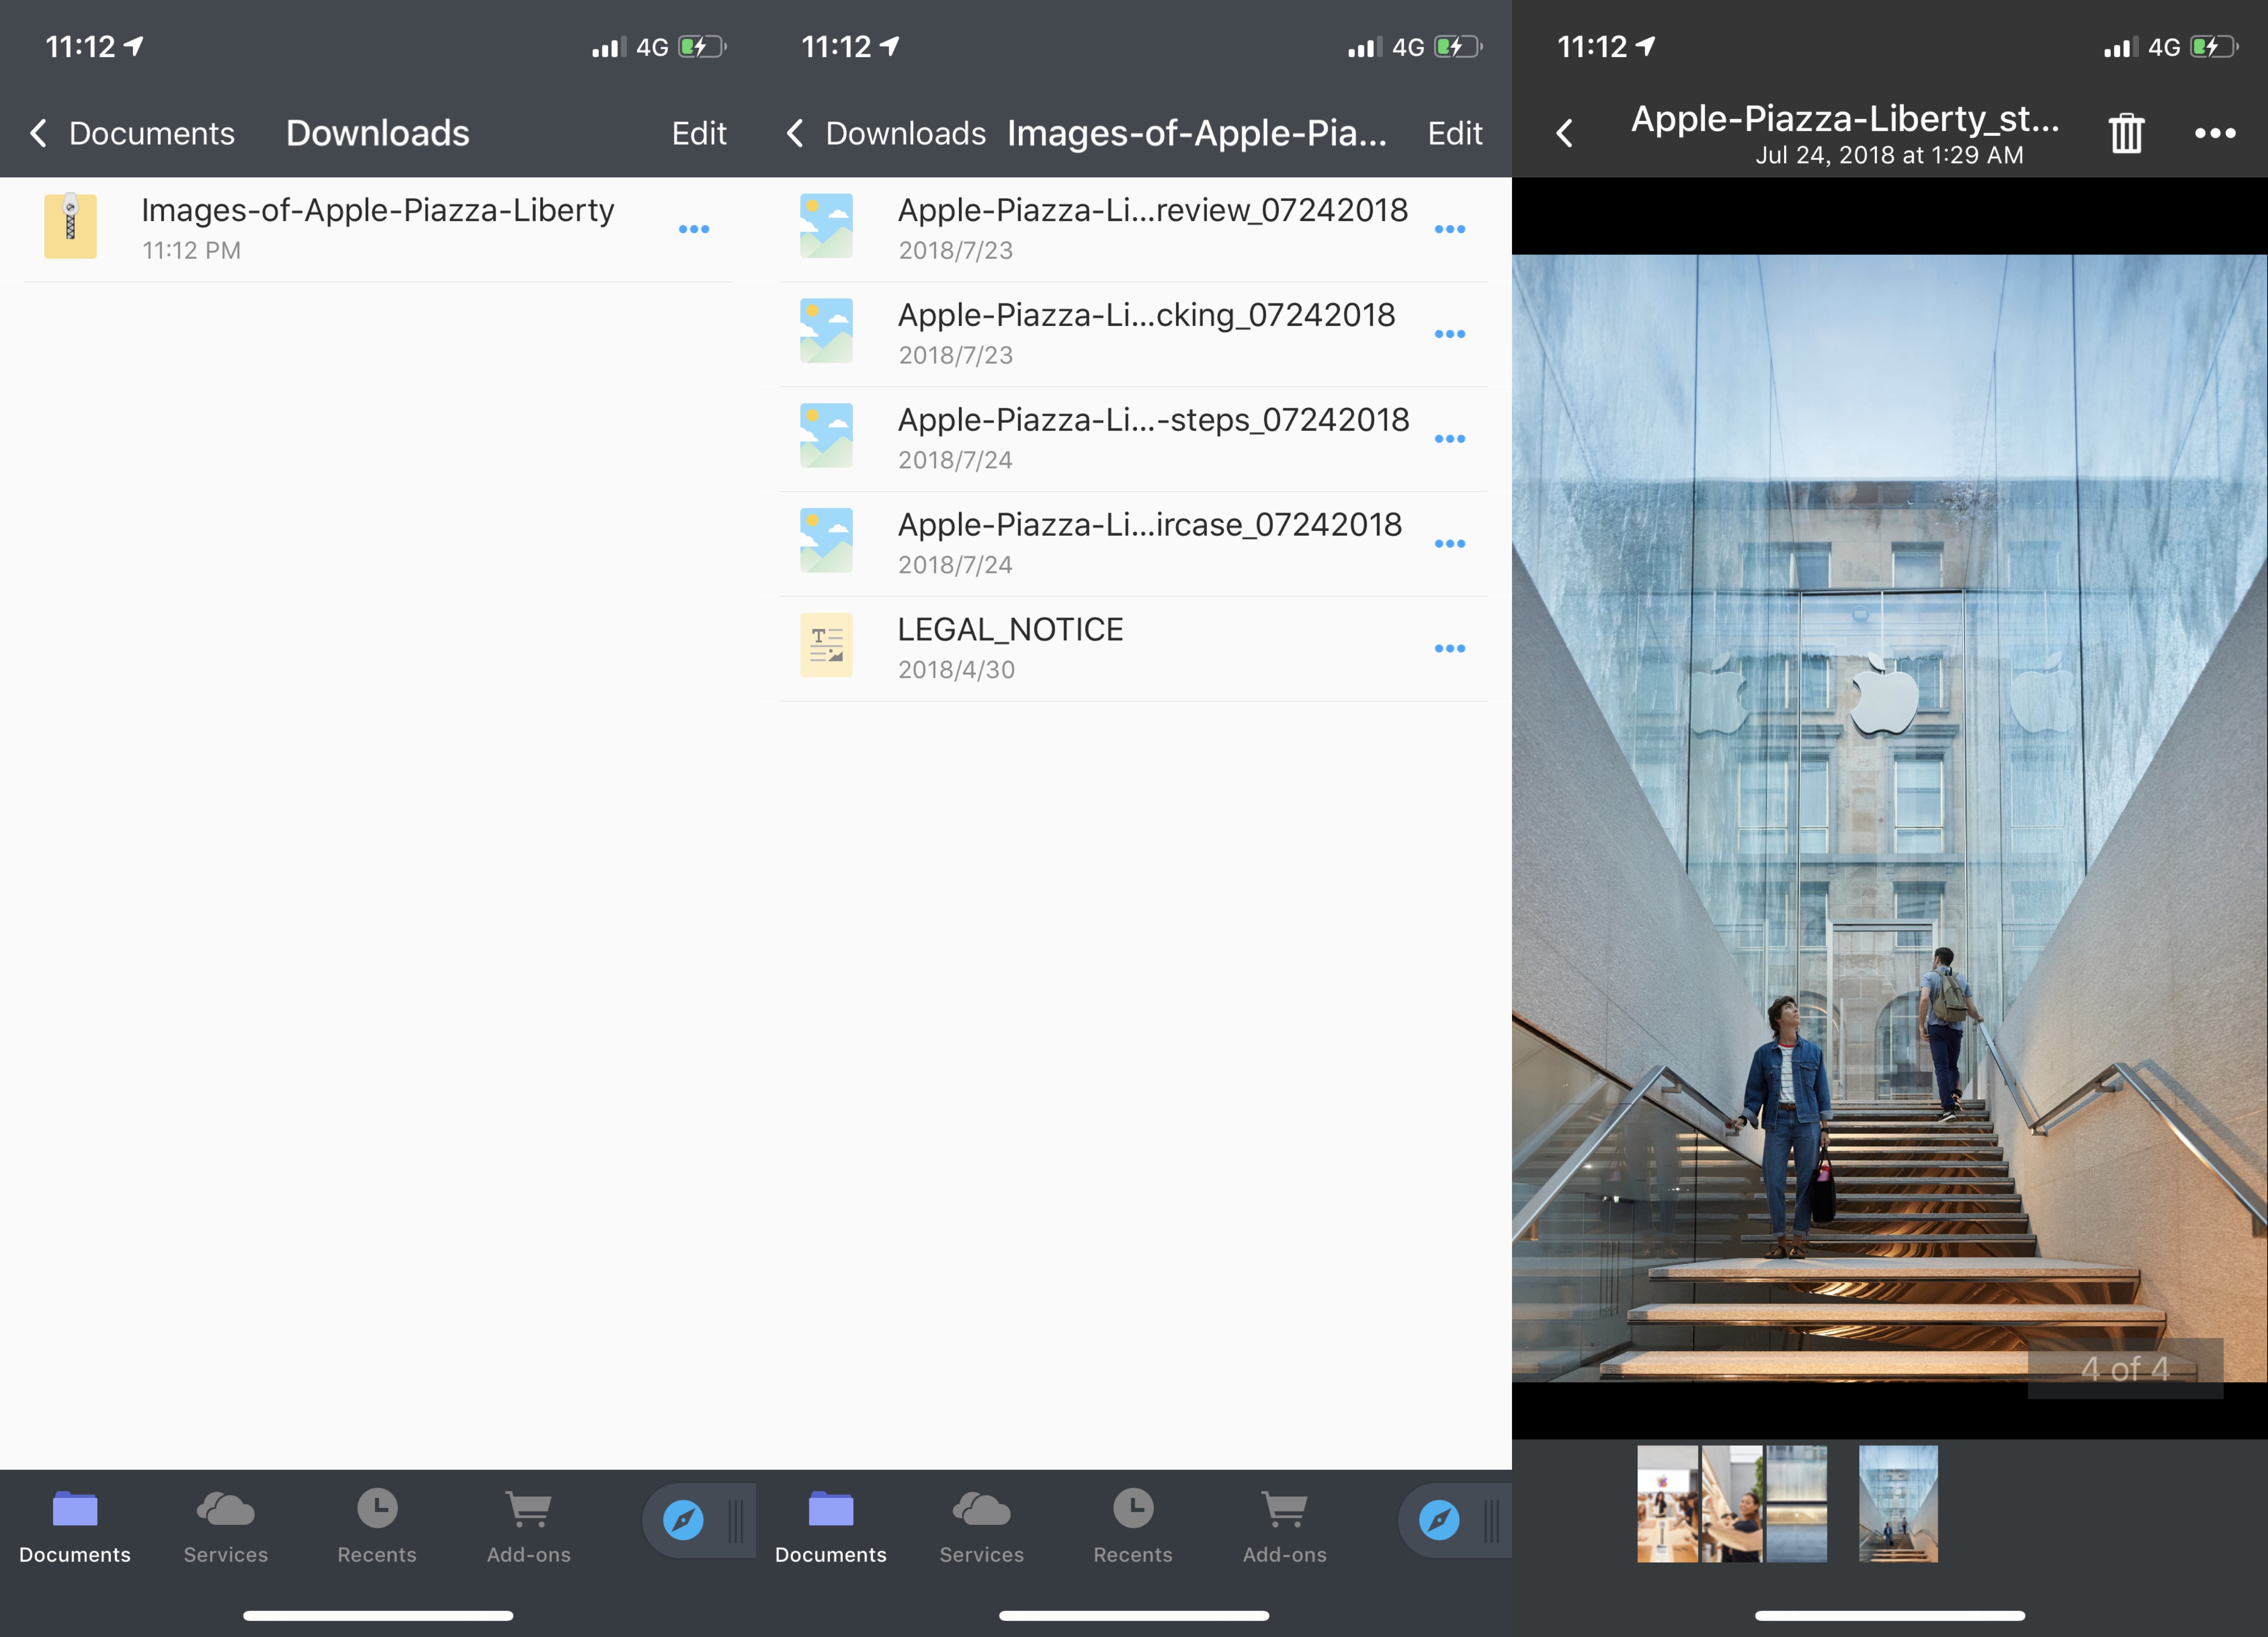Open more options for Apple-Piazza-Li...-steps_07242018

click(x=1450, y=439)
